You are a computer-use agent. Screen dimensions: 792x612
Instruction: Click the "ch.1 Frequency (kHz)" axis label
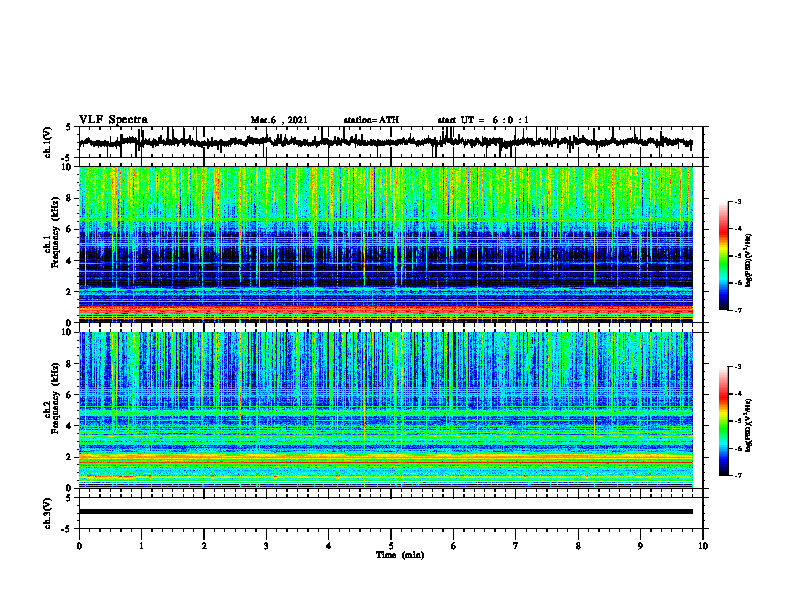[x=52, y=231]
